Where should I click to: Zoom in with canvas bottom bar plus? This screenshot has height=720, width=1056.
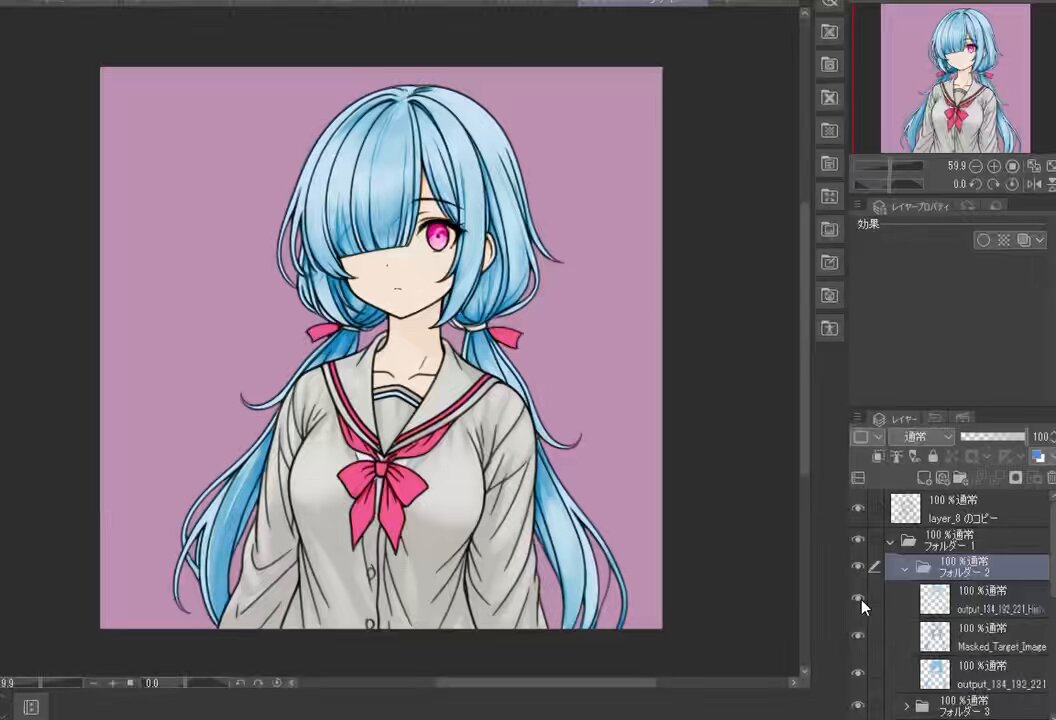(112, 683)
